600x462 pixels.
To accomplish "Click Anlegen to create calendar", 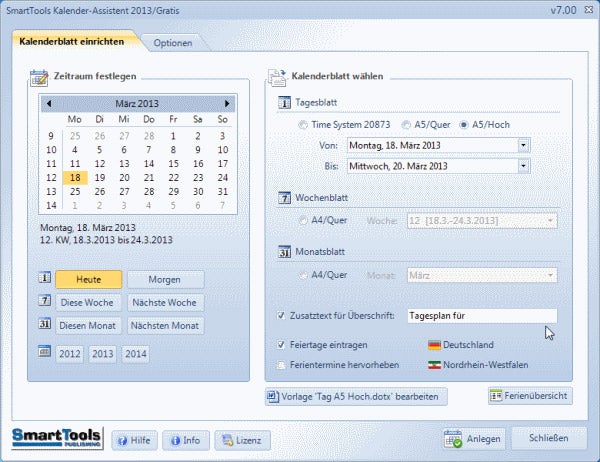I will click(473, 439).
